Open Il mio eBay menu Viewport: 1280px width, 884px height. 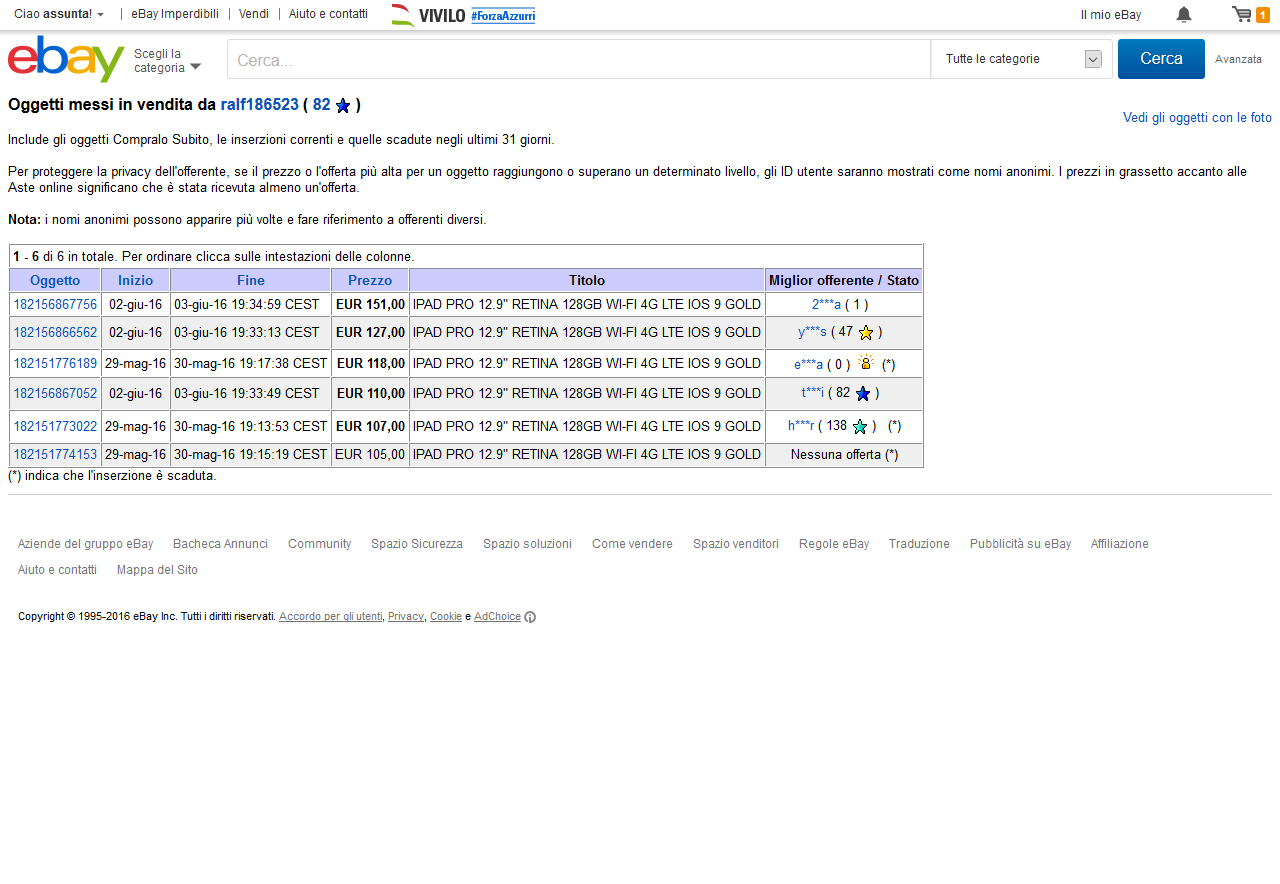1111,15
